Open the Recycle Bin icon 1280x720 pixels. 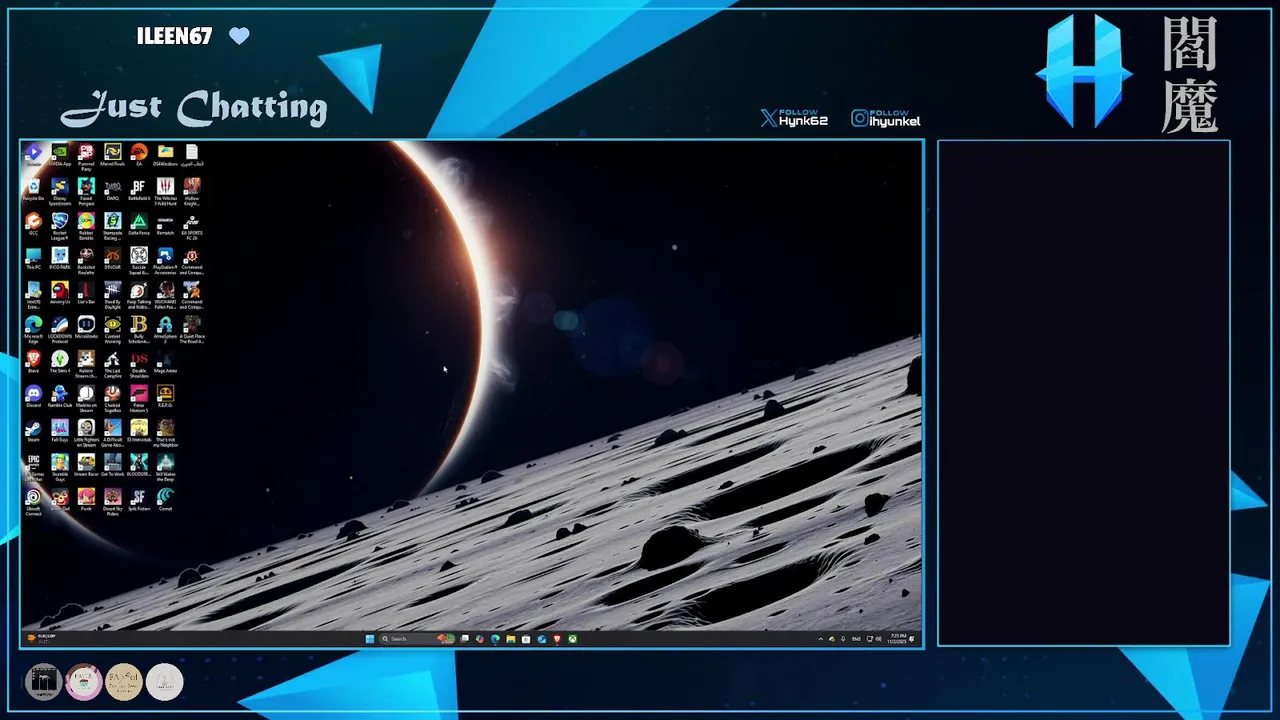coord(33,191)
